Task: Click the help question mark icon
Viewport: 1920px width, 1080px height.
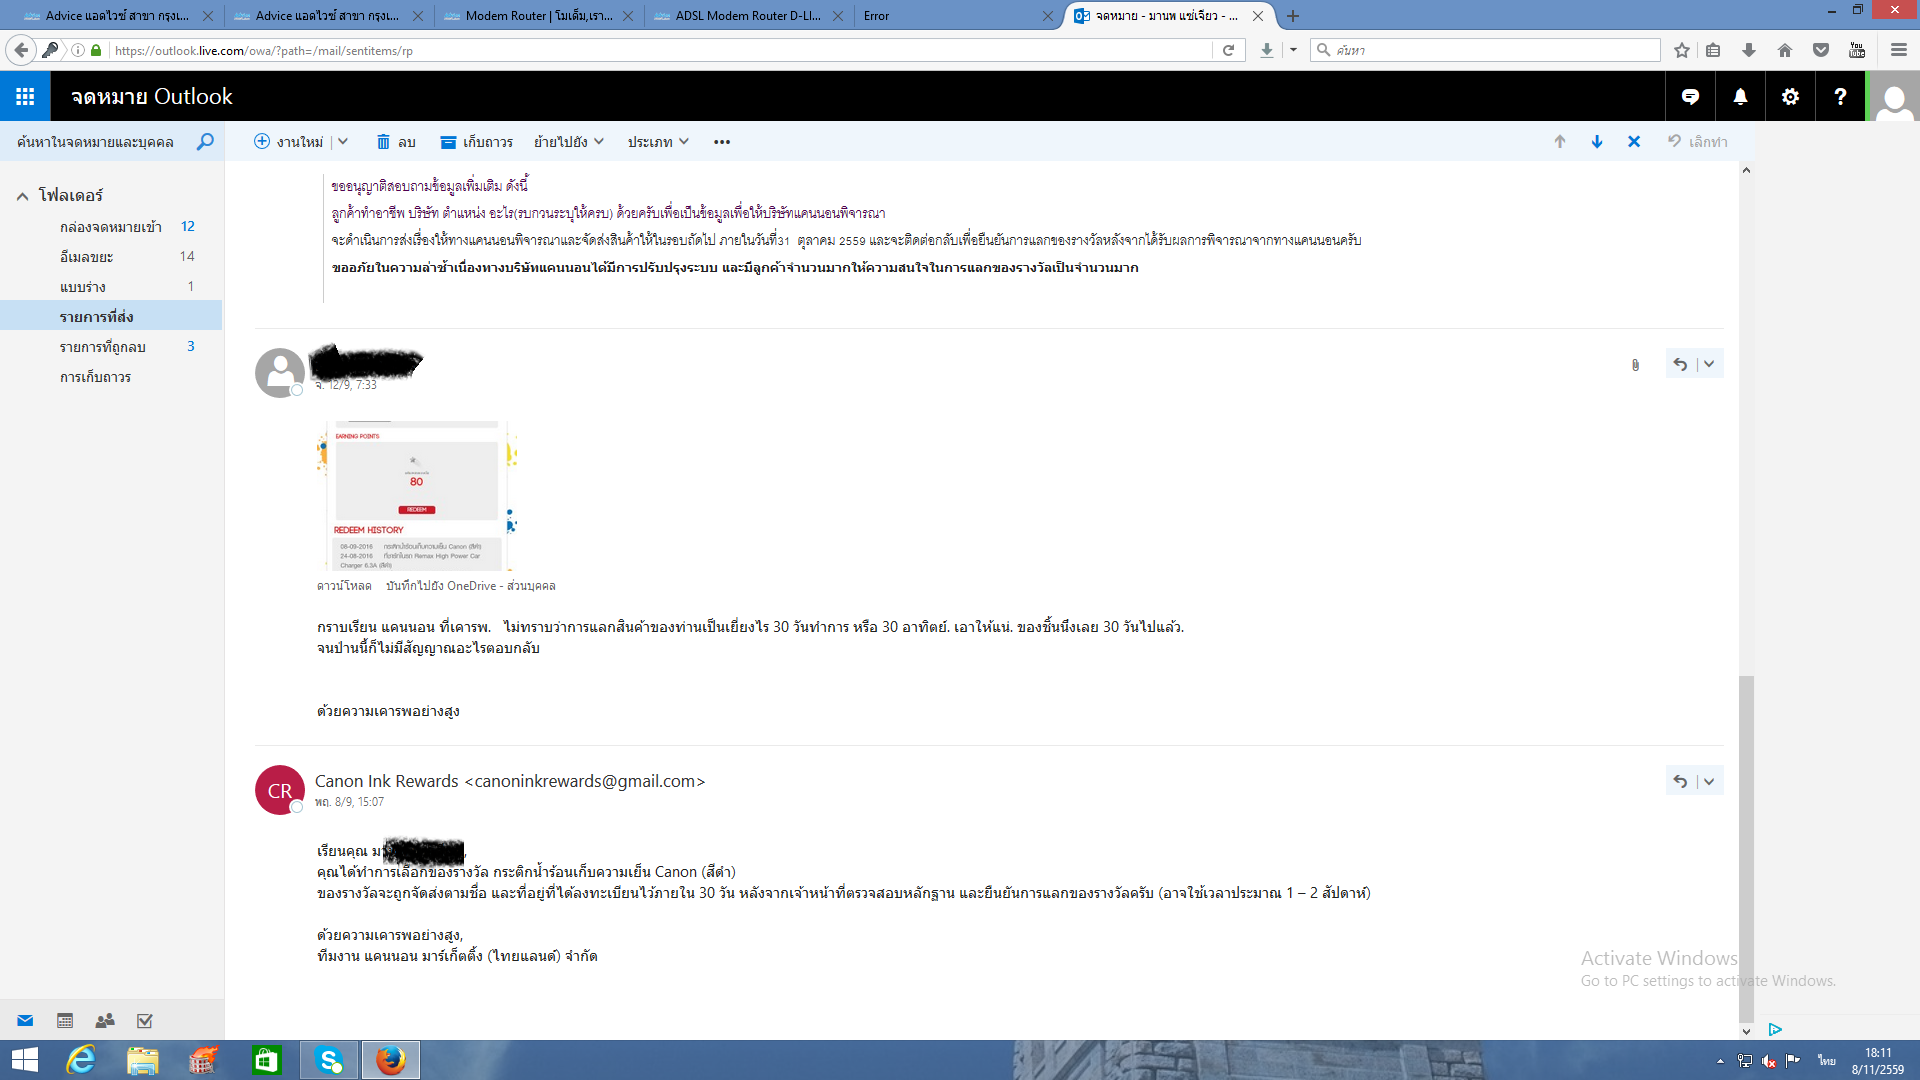Action: [1840, 96]
